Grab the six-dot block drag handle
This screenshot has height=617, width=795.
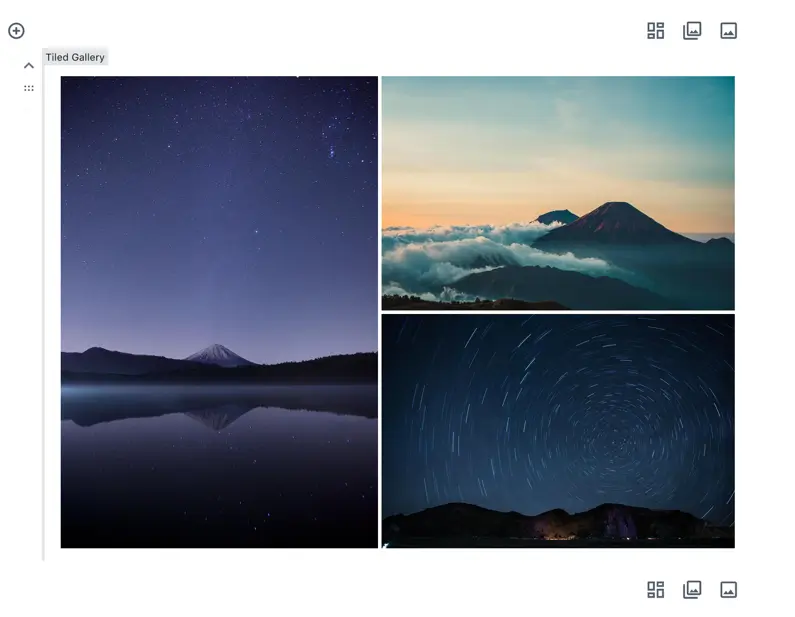tap(29, 88)
